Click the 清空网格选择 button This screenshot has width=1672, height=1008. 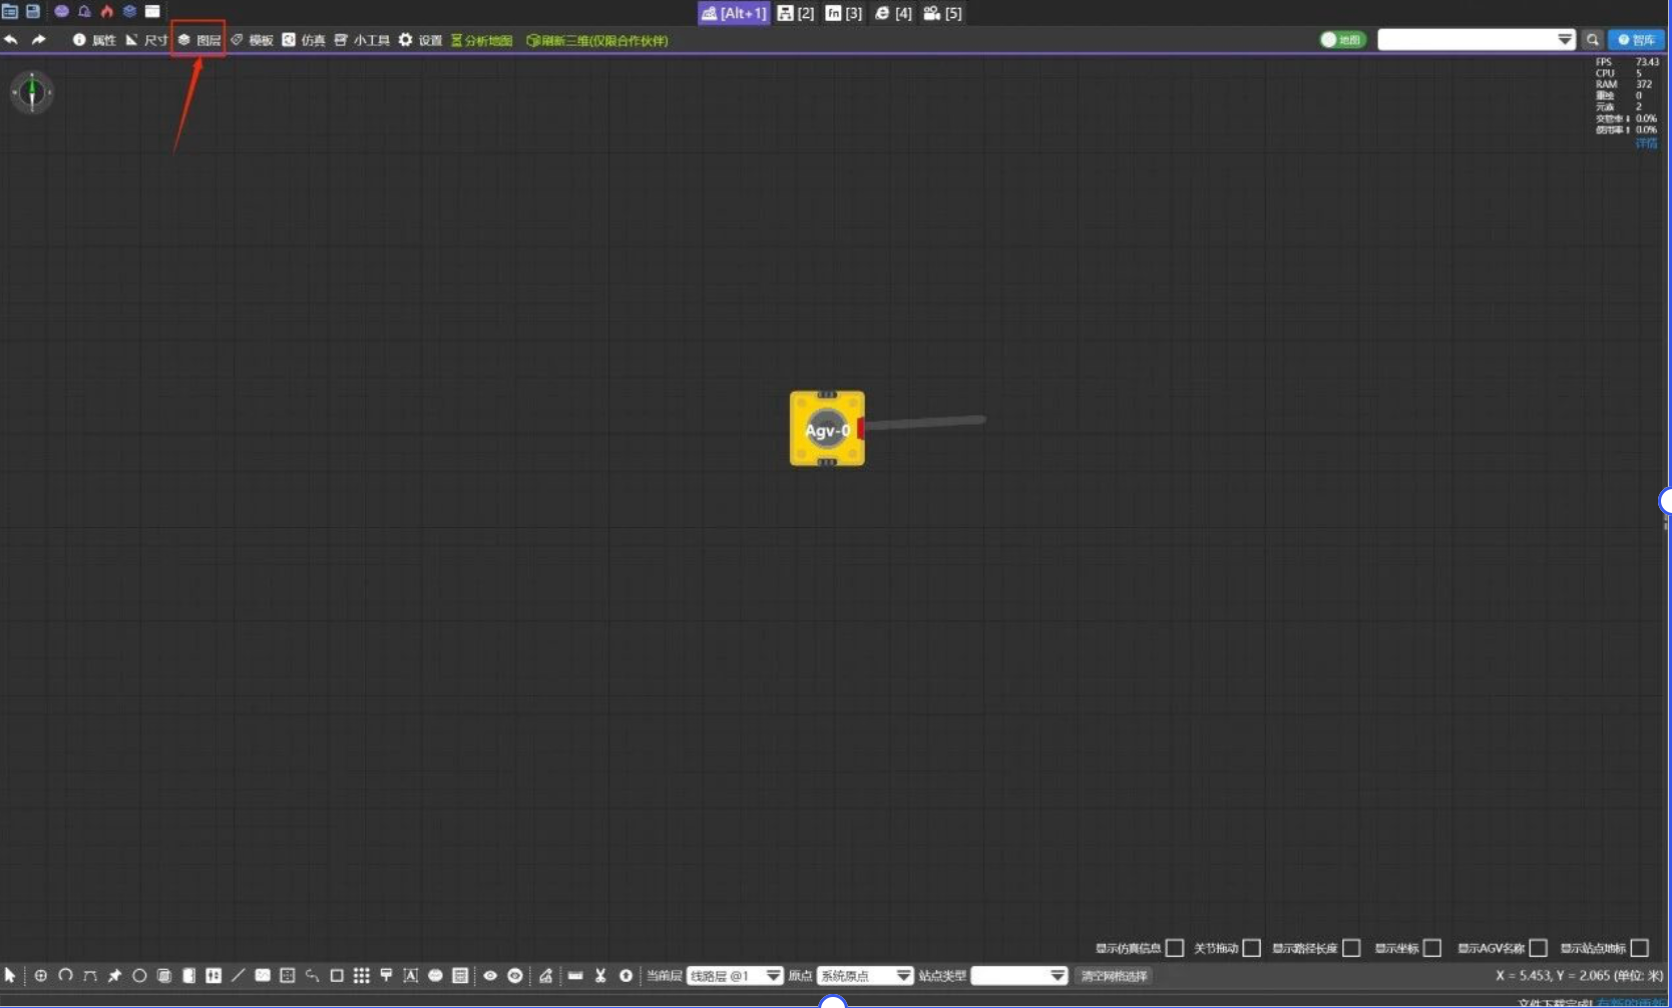[x=1114, y=976]
